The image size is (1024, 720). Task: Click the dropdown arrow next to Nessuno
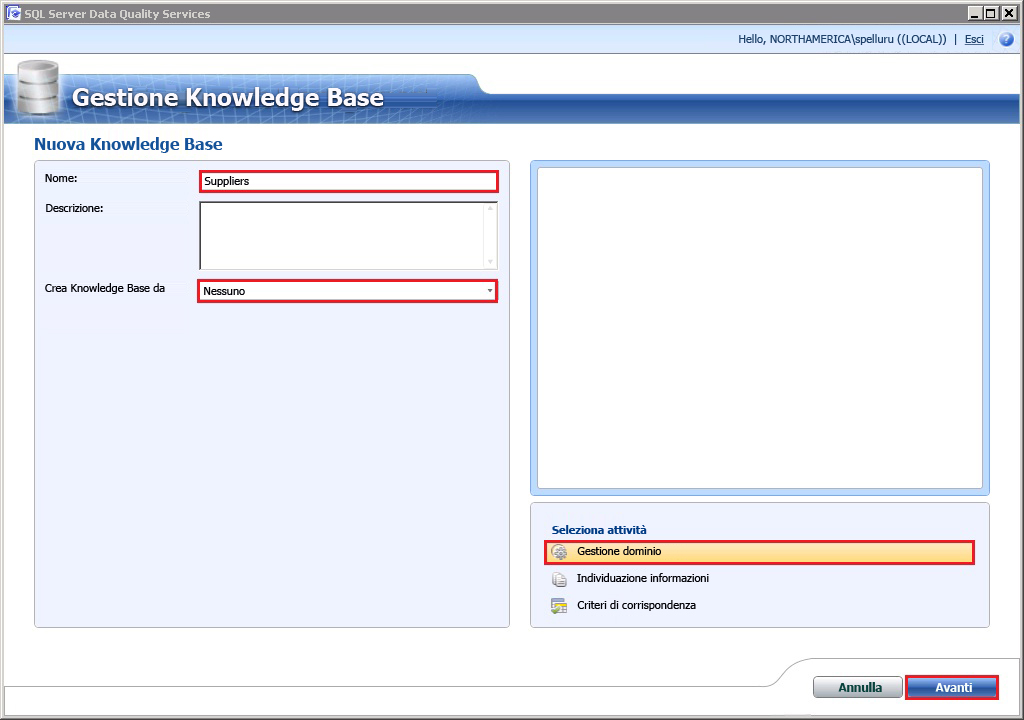click(x=489, y=291)
